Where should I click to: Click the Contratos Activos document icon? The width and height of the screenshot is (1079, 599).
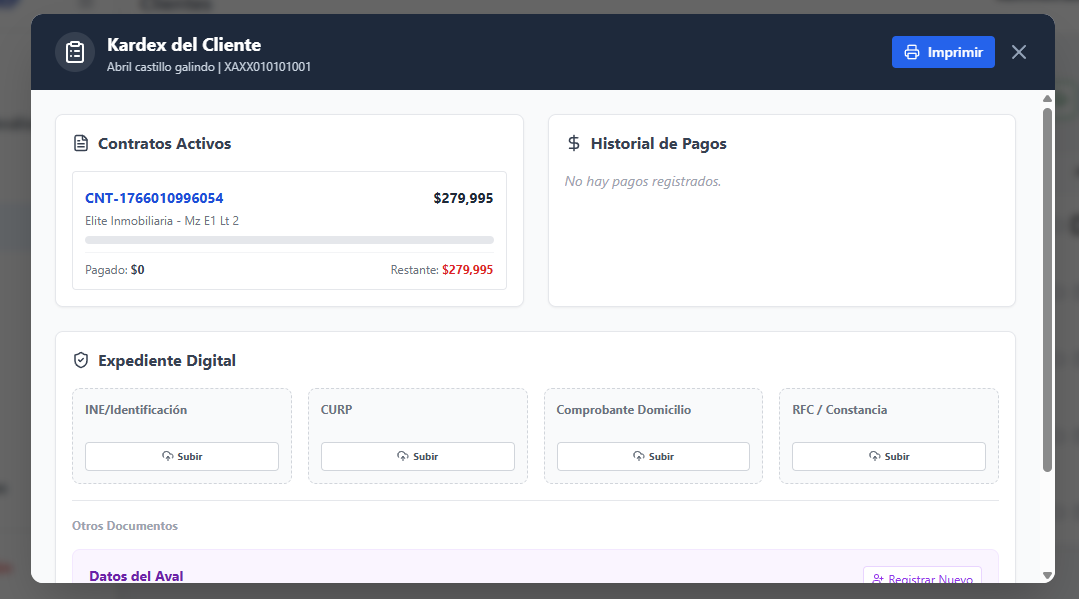[x=82, y=144]
